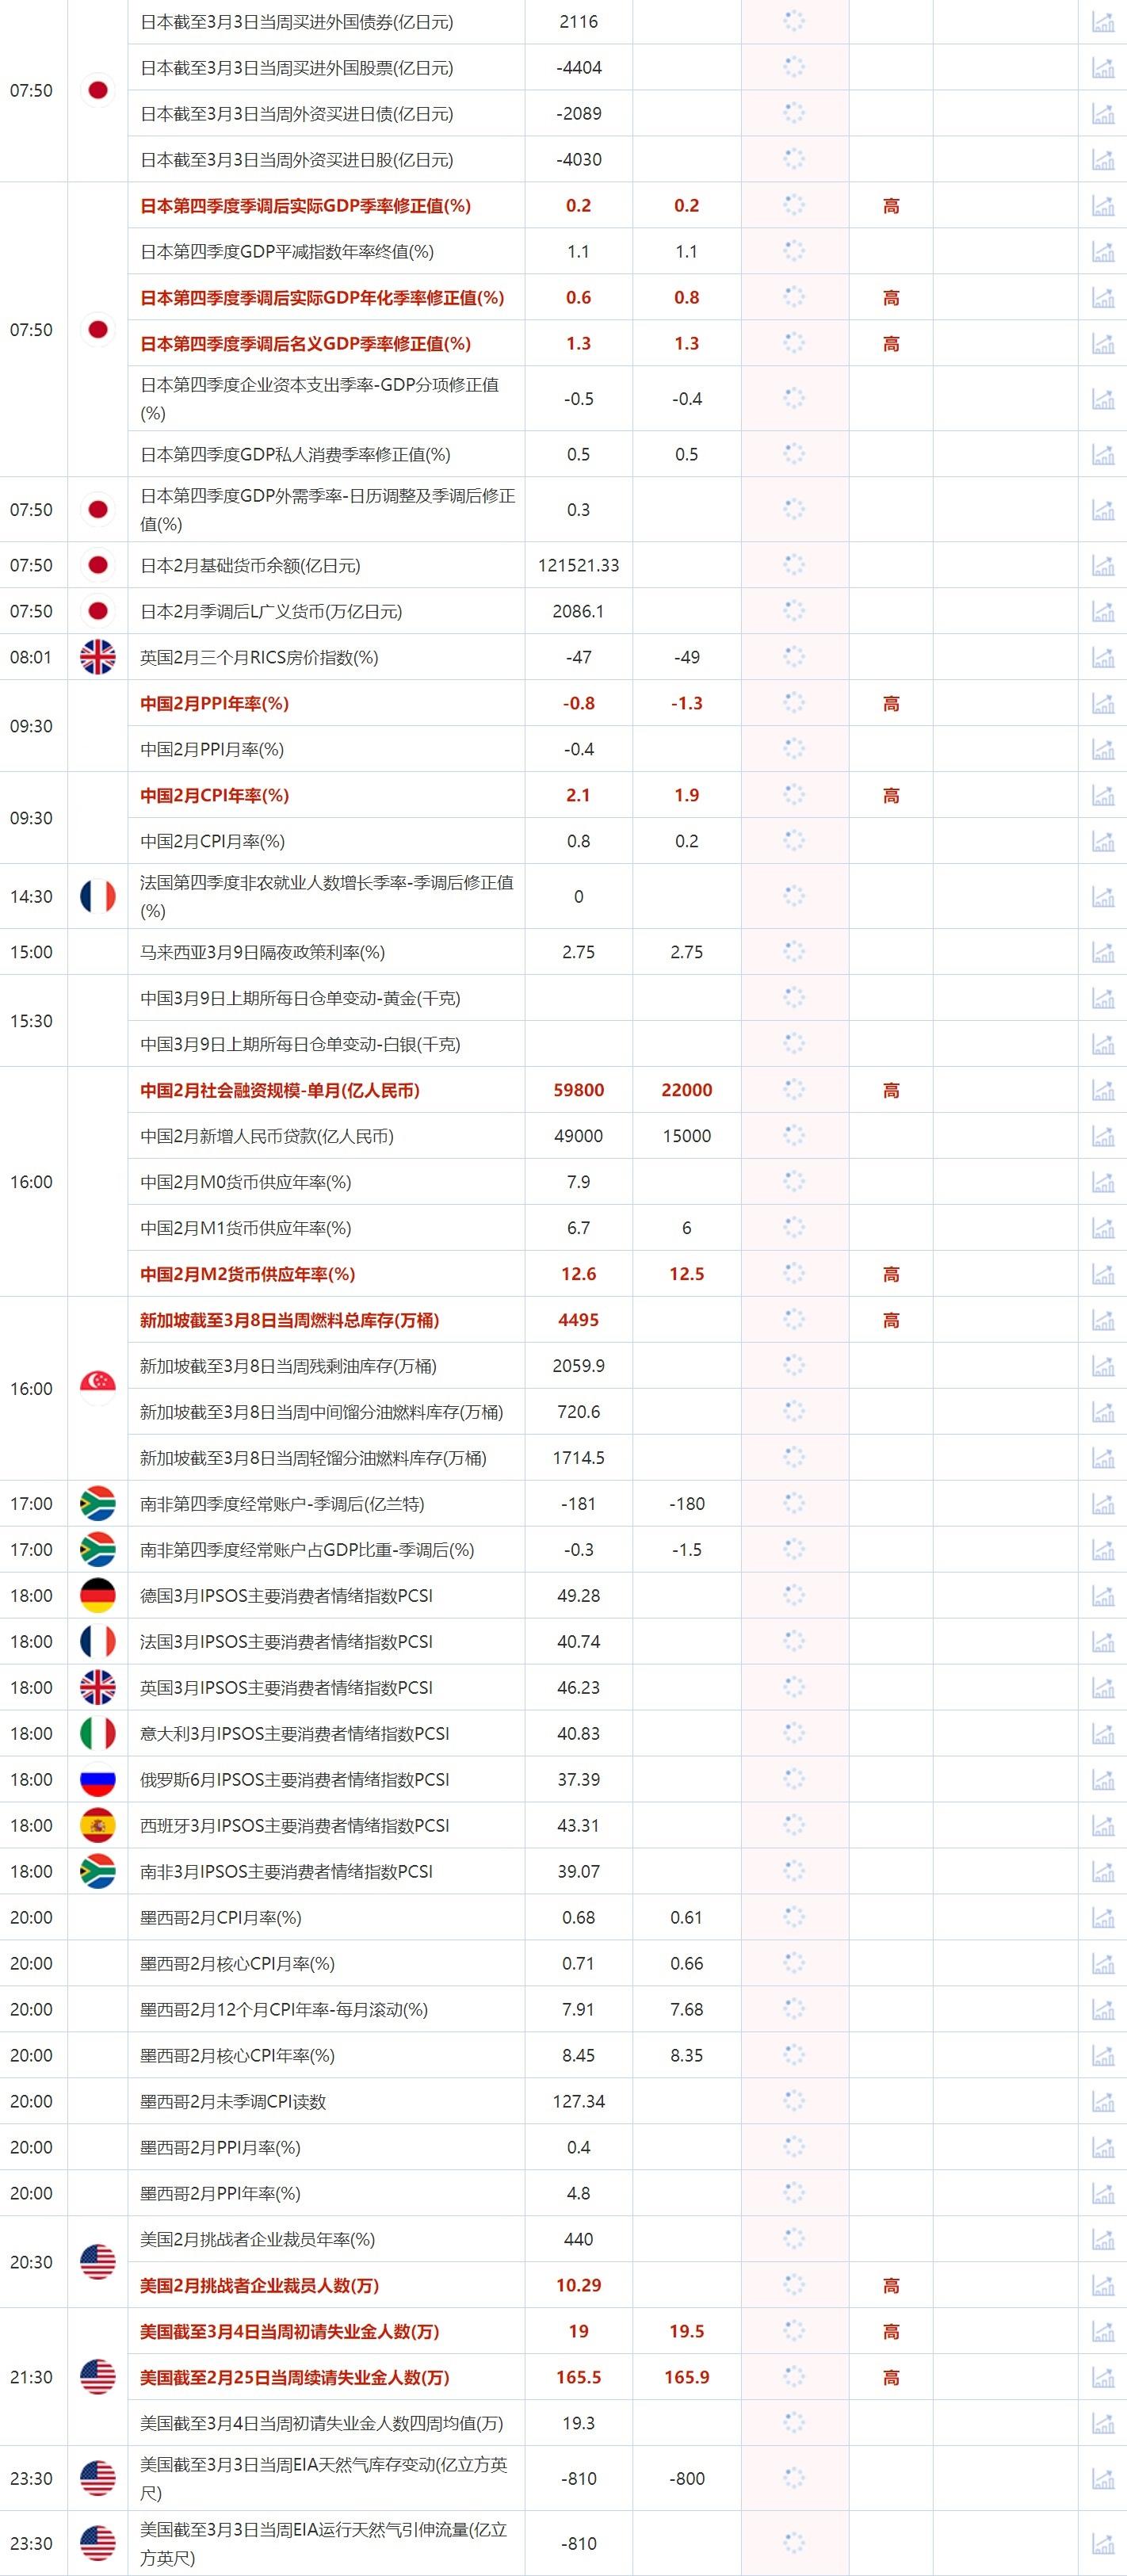Click the Spain flag beside 西班牙3月IPSOS
This screenshot has height=2576, width=1127.
coord(98,1826)
